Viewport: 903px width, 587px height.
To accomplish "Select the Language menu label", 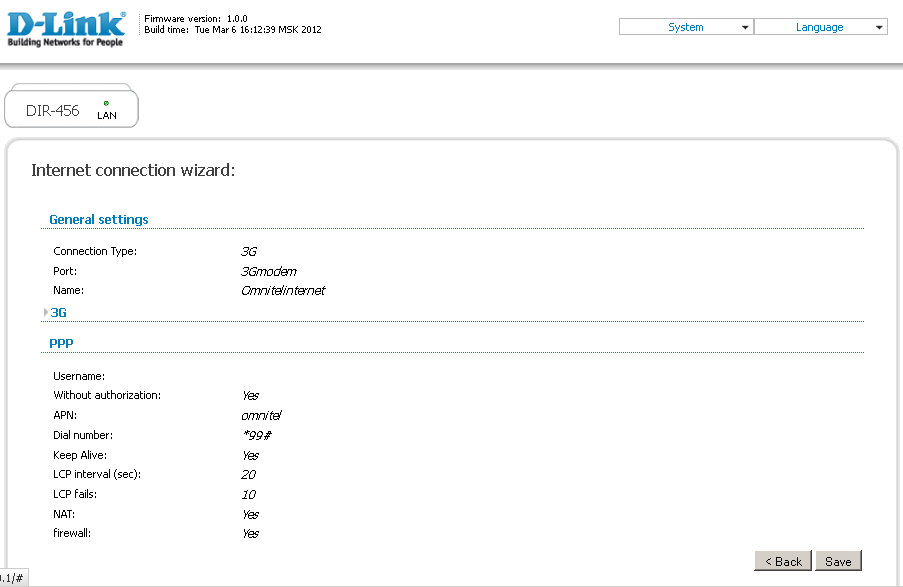I will [819, 28].
